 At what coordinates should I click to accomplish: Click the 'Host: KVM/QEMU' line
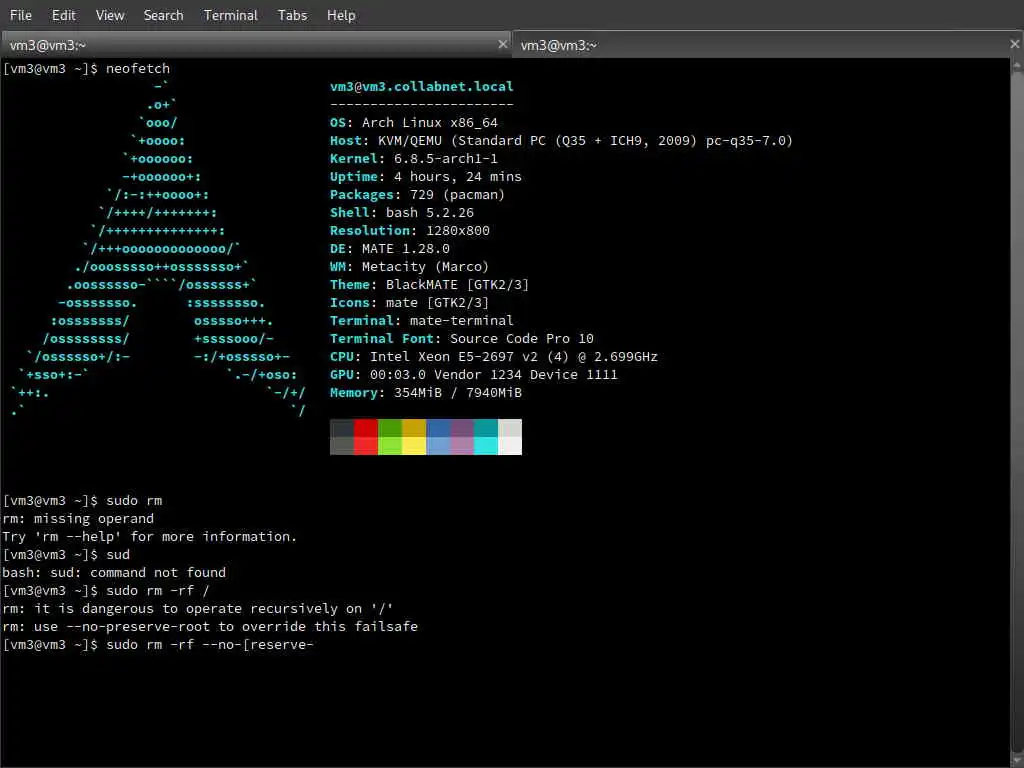point(561,140)
